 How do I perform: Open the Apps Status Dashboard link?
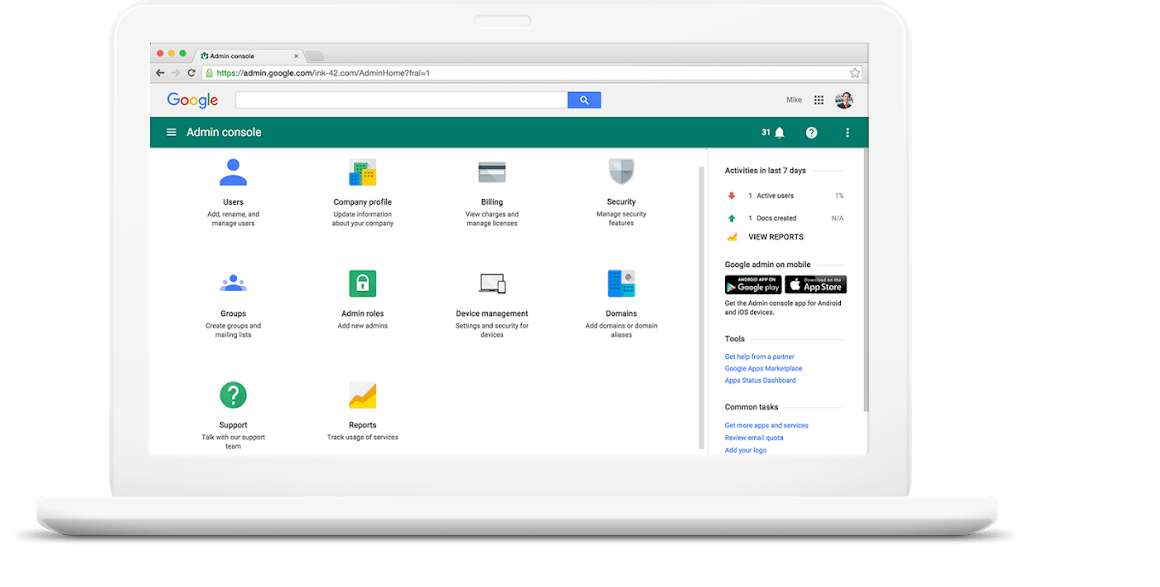760,380
